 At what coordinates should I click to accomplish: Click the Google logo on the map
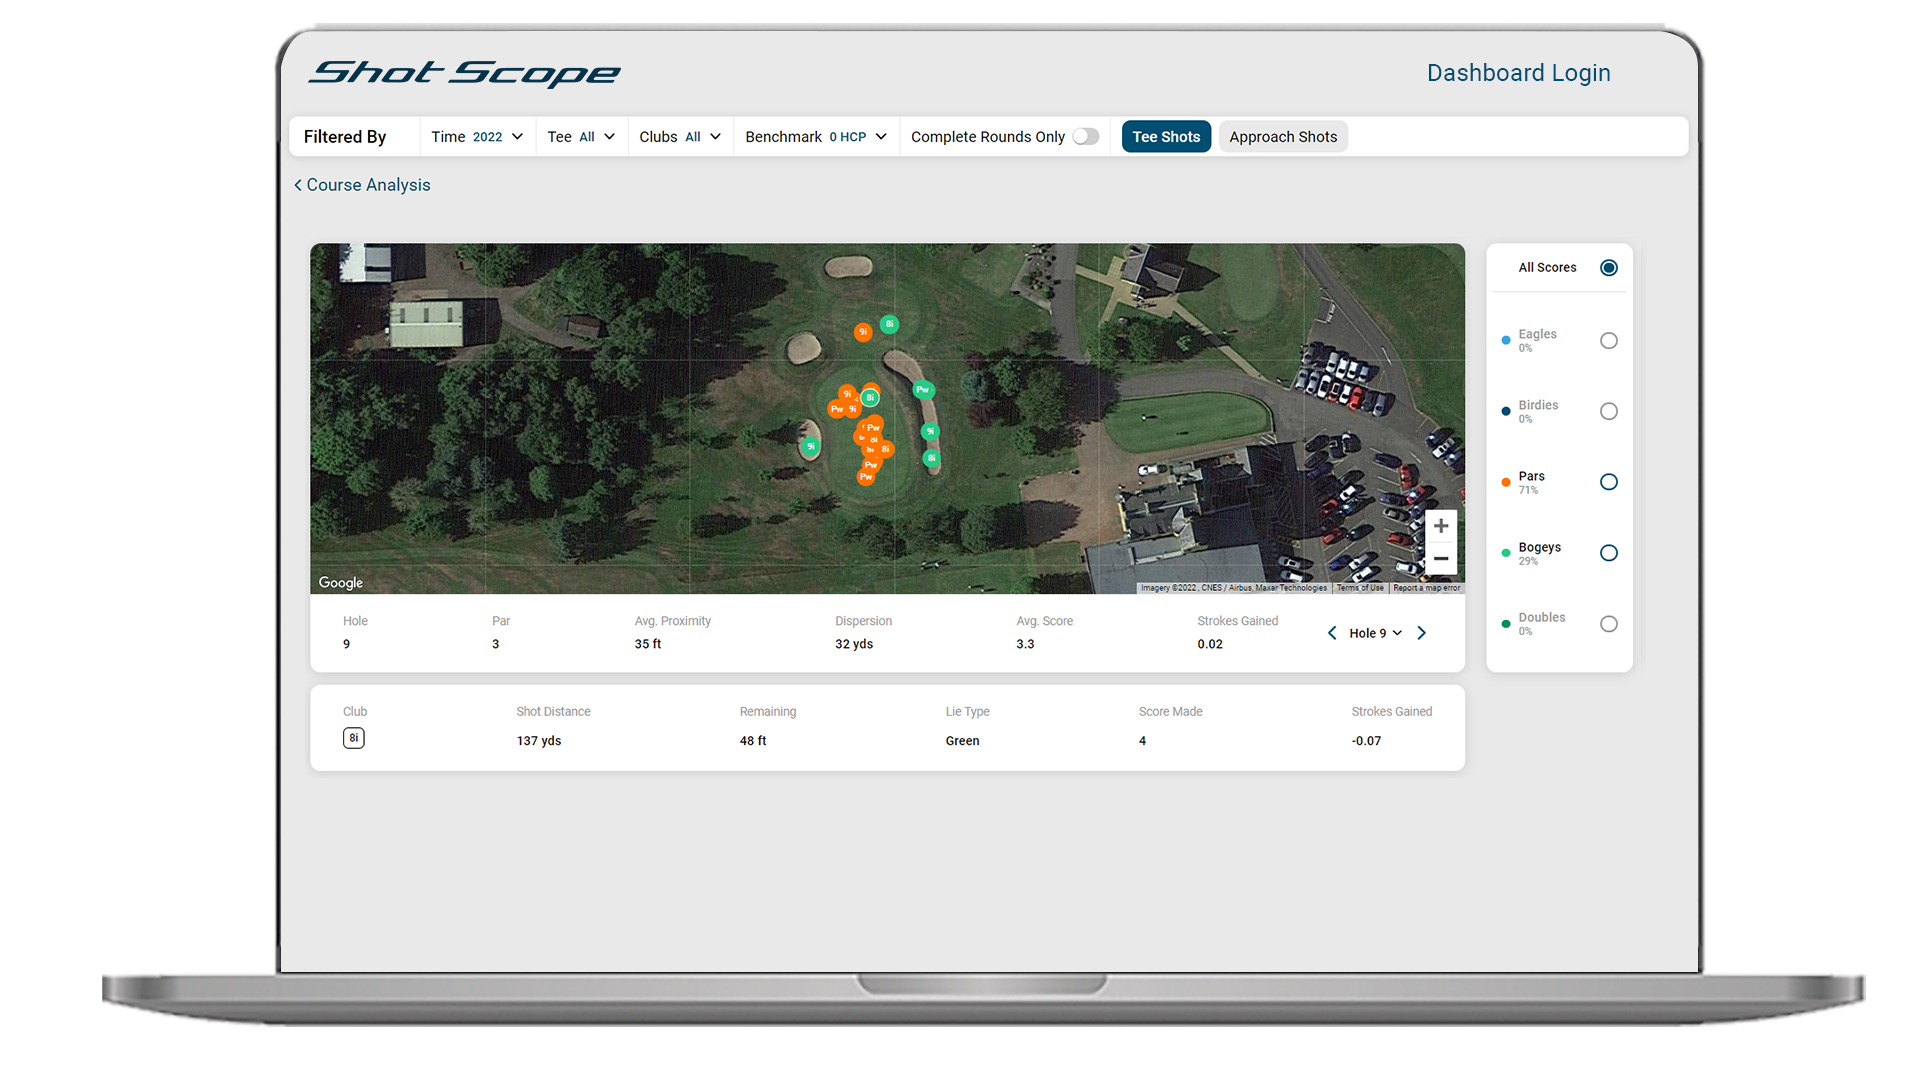click(x=340, y=582)
